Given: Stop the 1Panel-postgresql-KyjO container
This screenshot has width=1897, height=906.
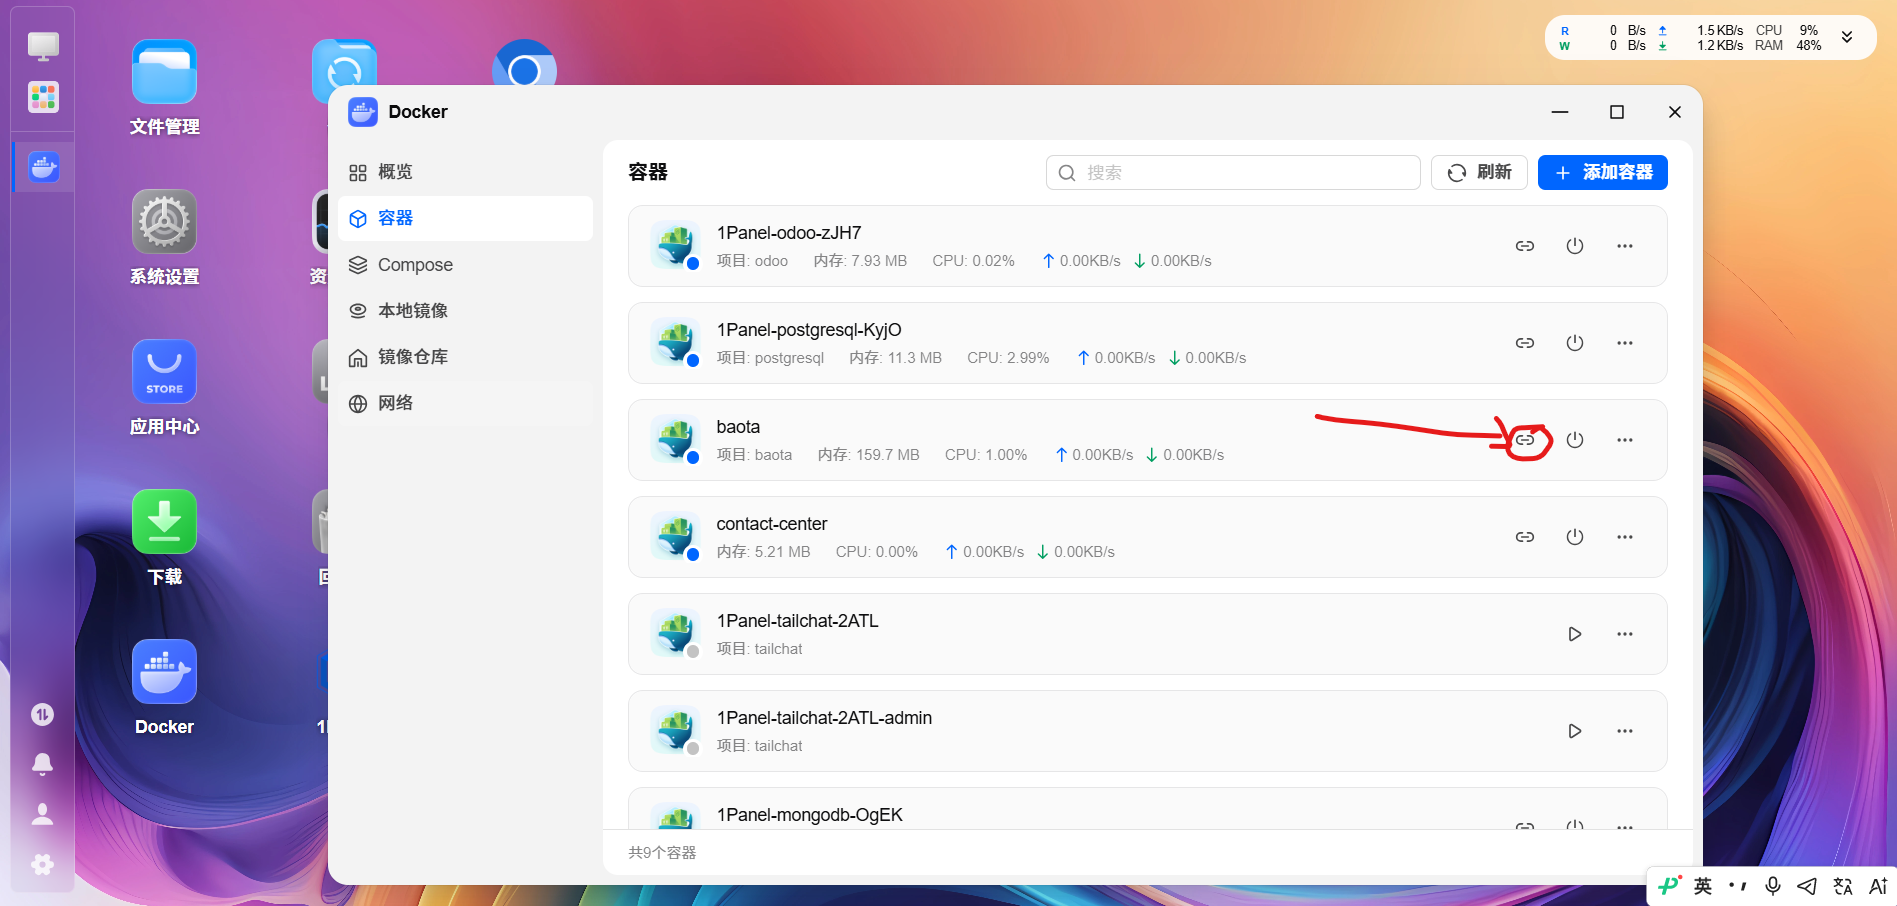Looking at the screenshot, I should coord(1574,343).
